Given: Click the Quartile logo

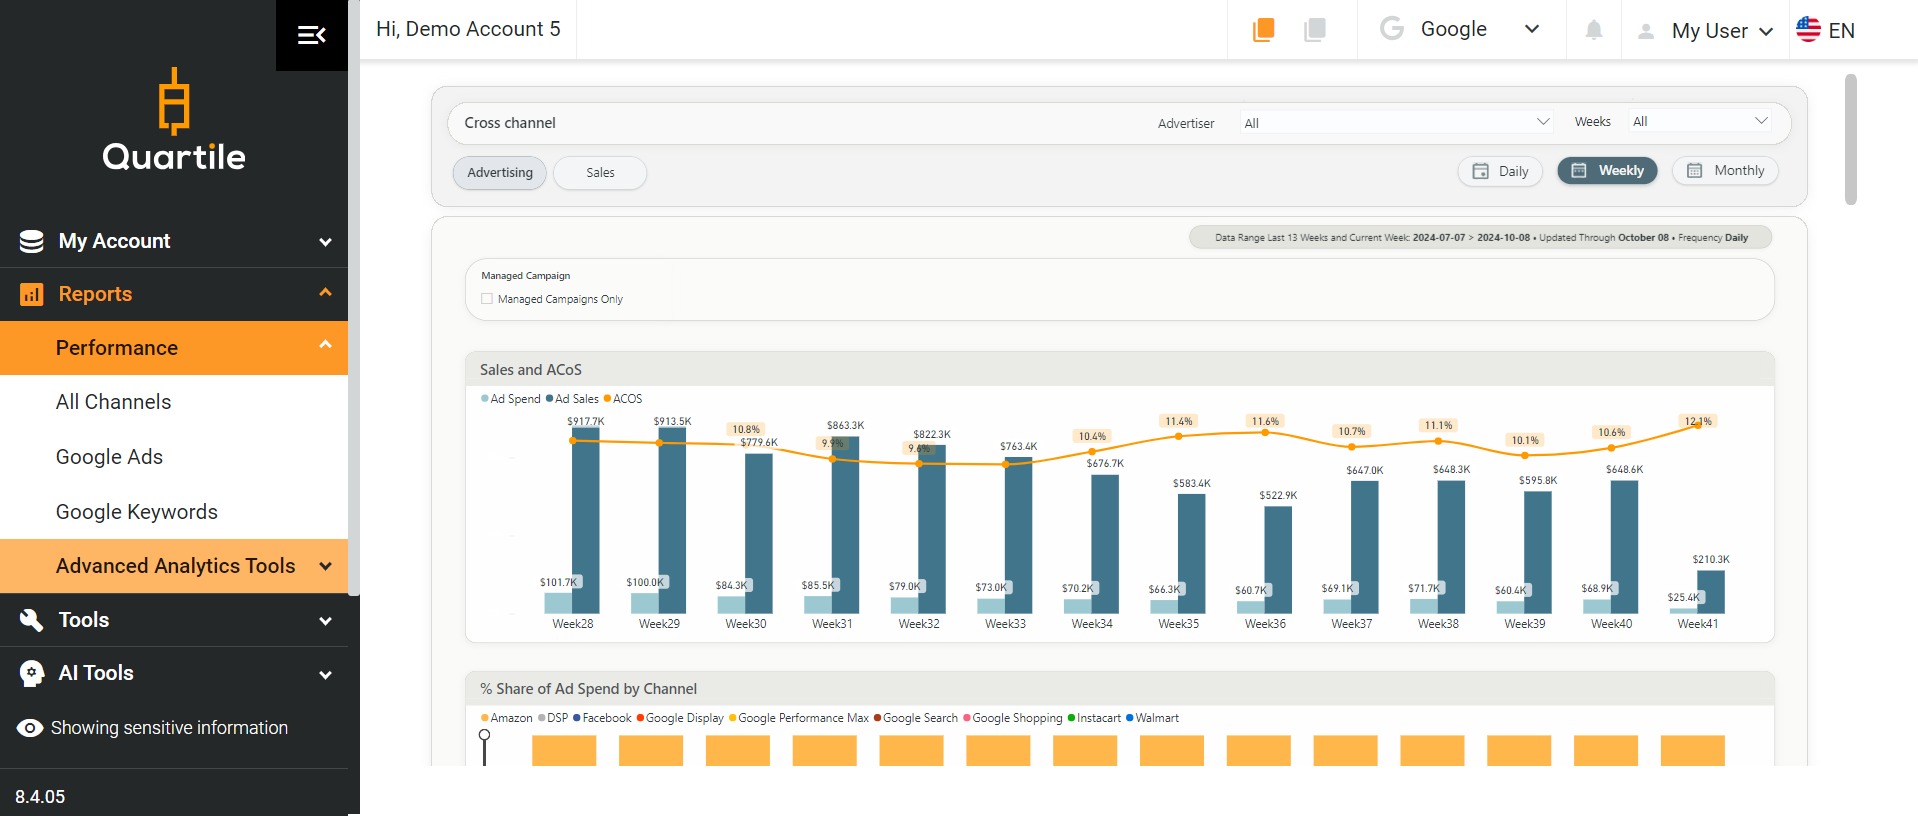Looking at the screenshot, I should (x=174, y=120).
